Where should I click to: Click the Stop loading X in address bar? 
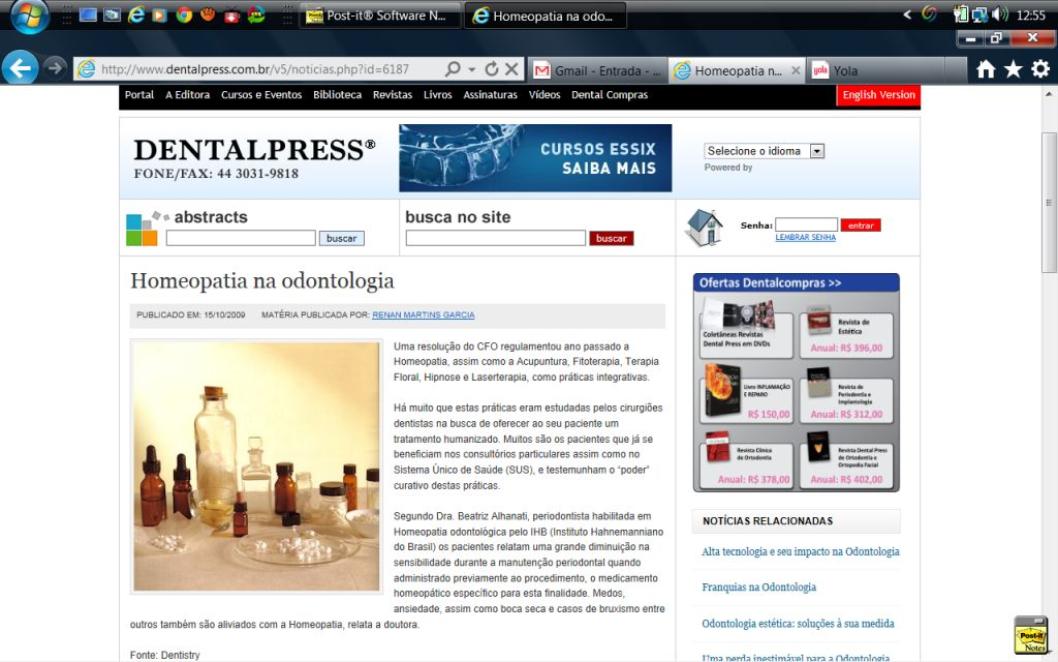pyautogui.click(x=512, y=69)
